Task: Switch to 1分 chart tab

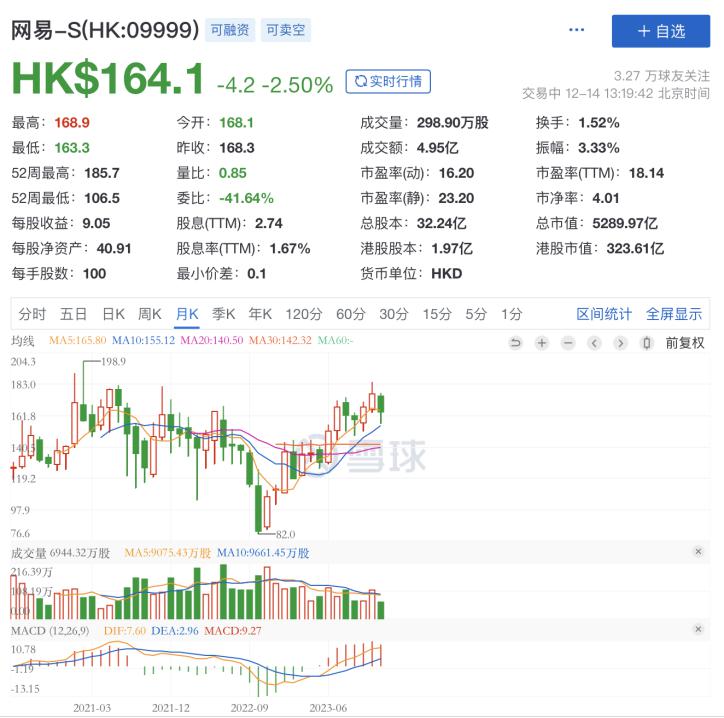Action: click(x=512, y=314)
